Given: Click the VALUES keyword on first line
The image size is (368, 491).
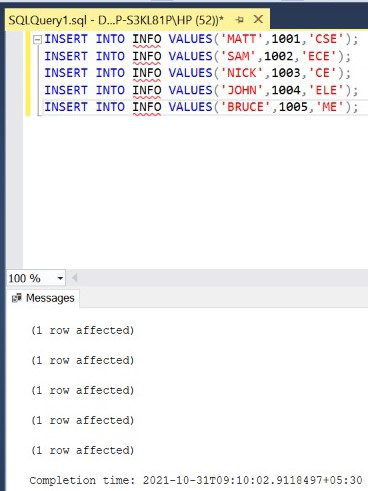Looking at the screenshot, I should pos(190,39).
